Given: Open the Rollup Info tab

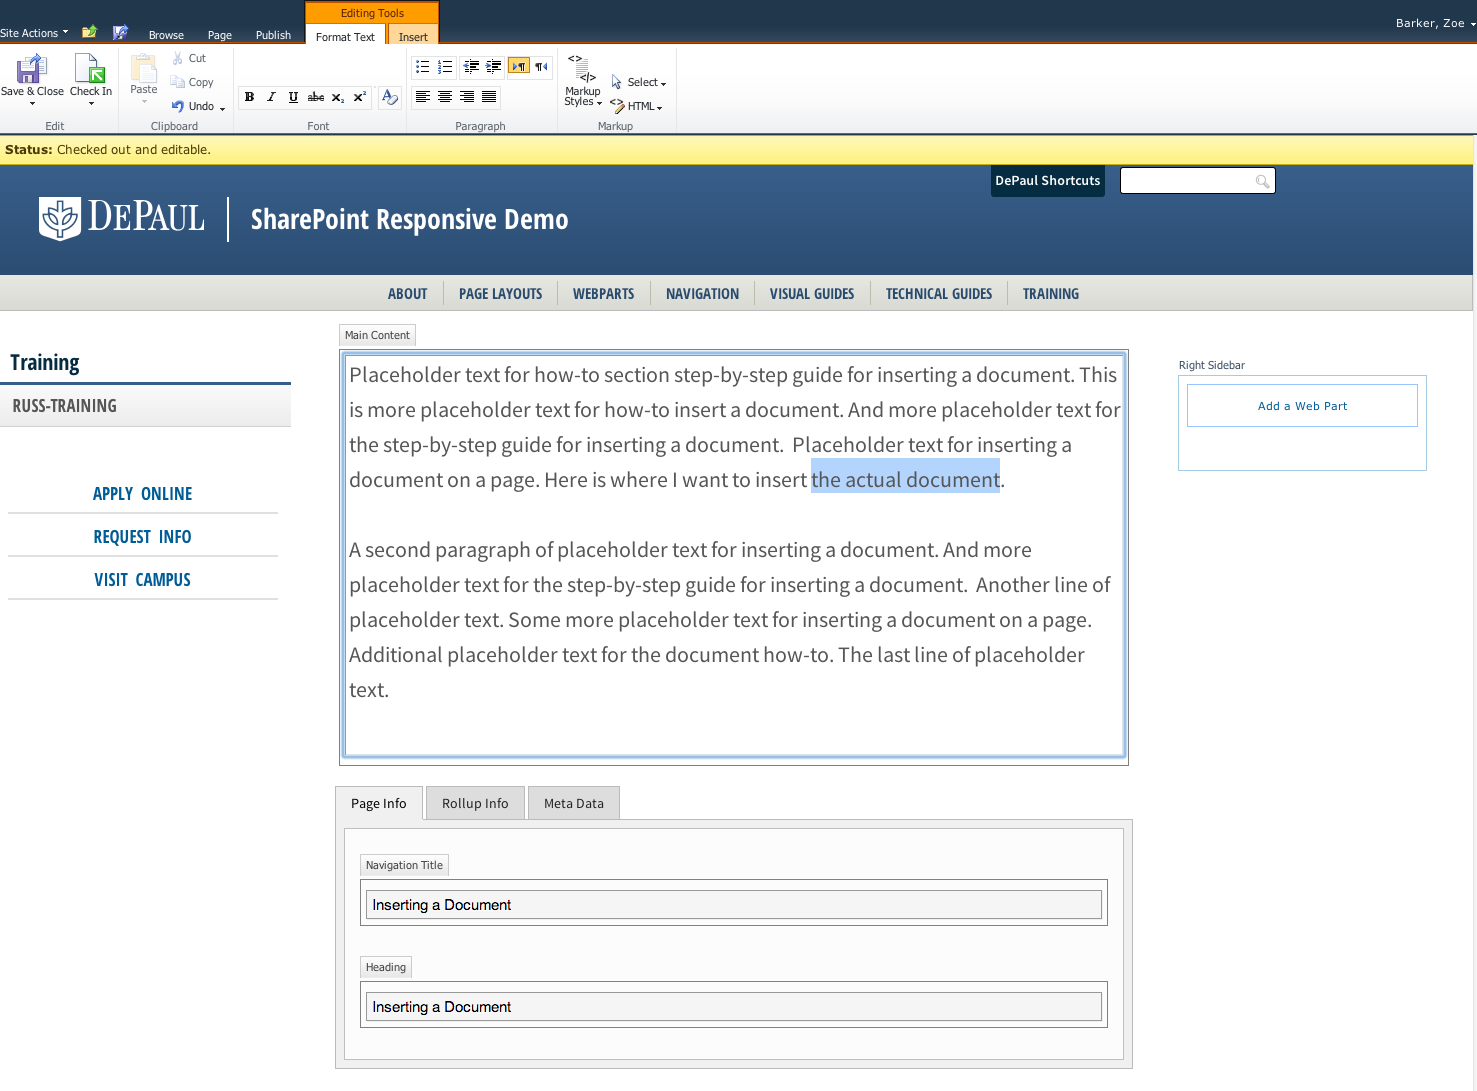Looking at the screenshot, I should tap(474, 802).
